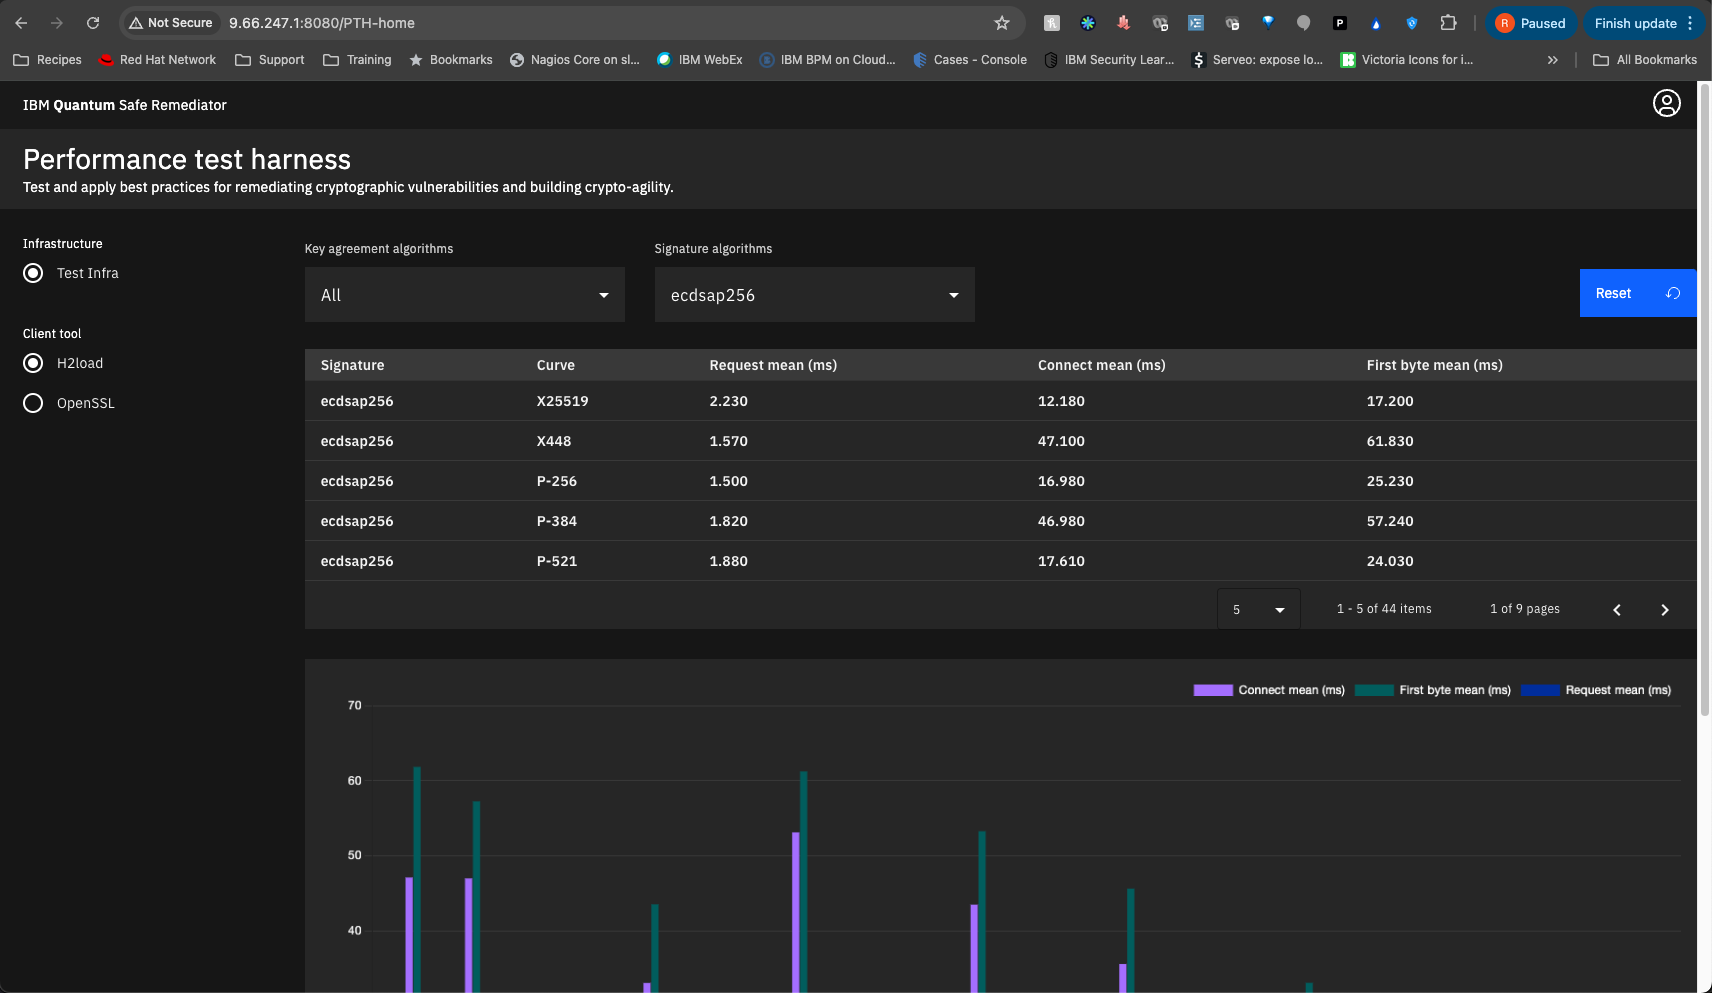Choose the OpenSSL client tool option
1712x993 pixels.
click(x=34, y=404)
